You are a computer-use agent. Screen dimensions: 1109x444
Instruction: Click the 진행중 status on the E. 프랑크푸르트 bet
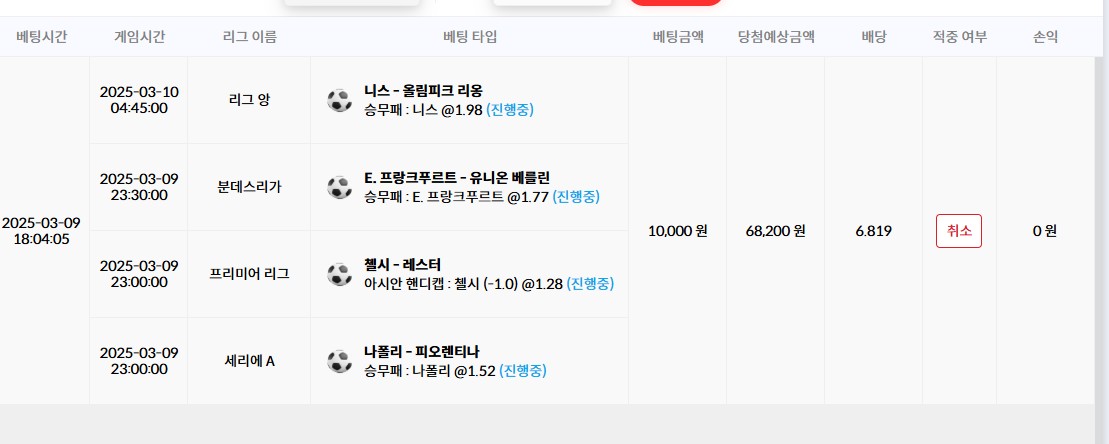pyautogui.click(x=575, y=197)
